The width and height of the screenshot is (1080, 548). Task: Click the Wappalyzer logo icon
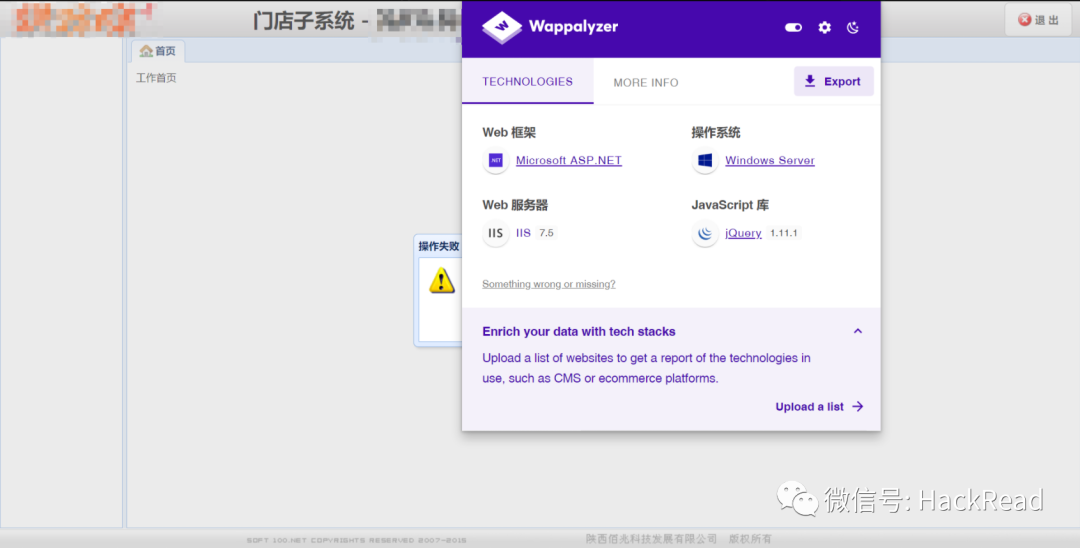[x=501, y=28]
